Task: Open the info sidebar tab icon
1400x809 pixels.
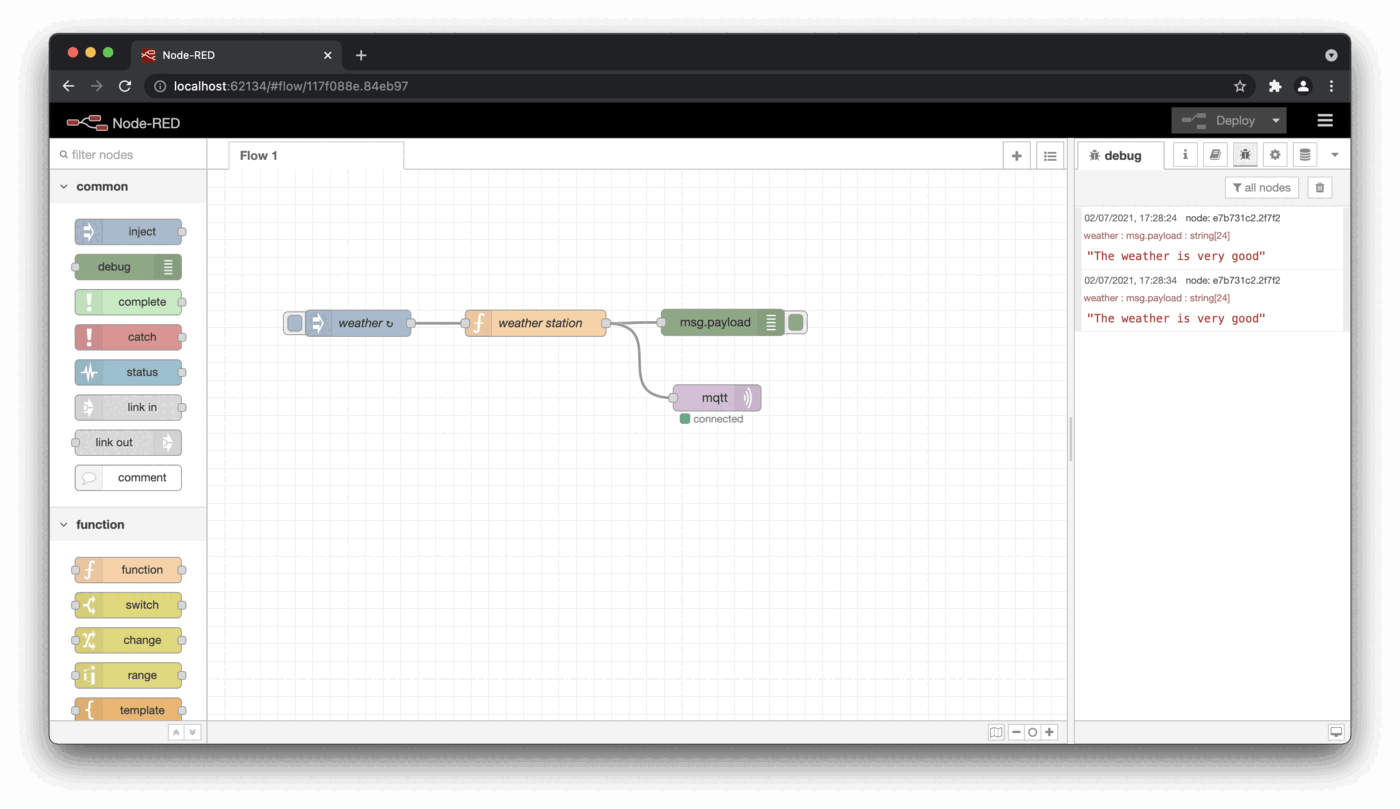Action: [x=1185, y=155]
